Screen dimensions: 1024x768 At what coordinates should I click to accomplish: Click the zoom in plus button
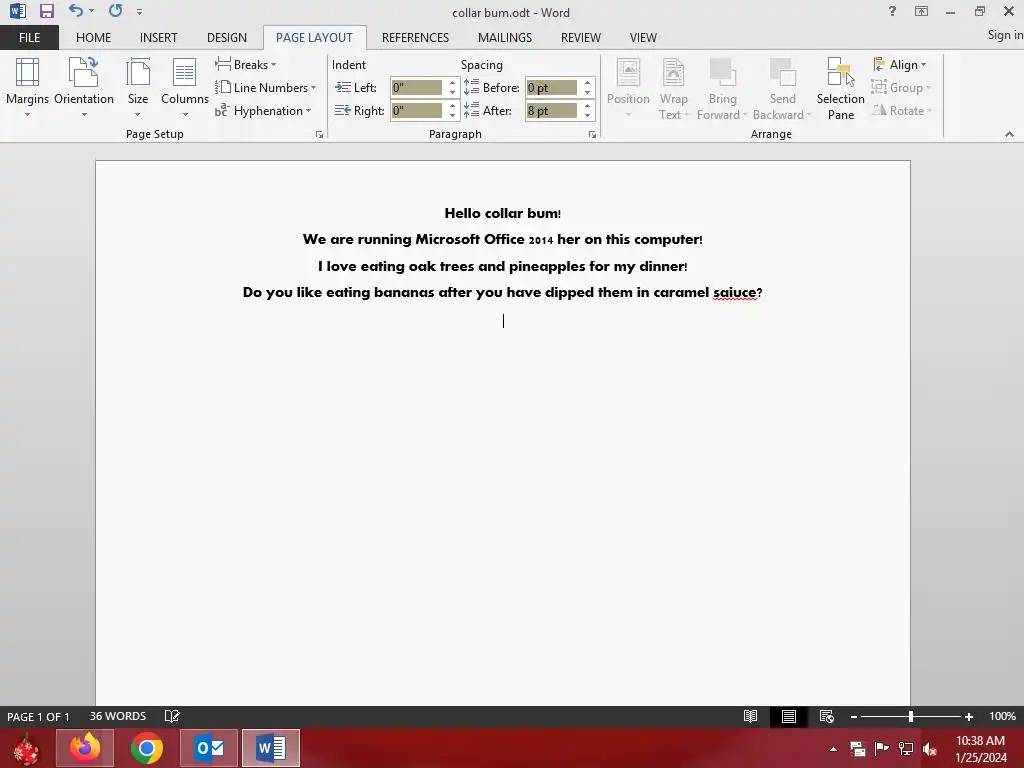[x=969, y=717]
